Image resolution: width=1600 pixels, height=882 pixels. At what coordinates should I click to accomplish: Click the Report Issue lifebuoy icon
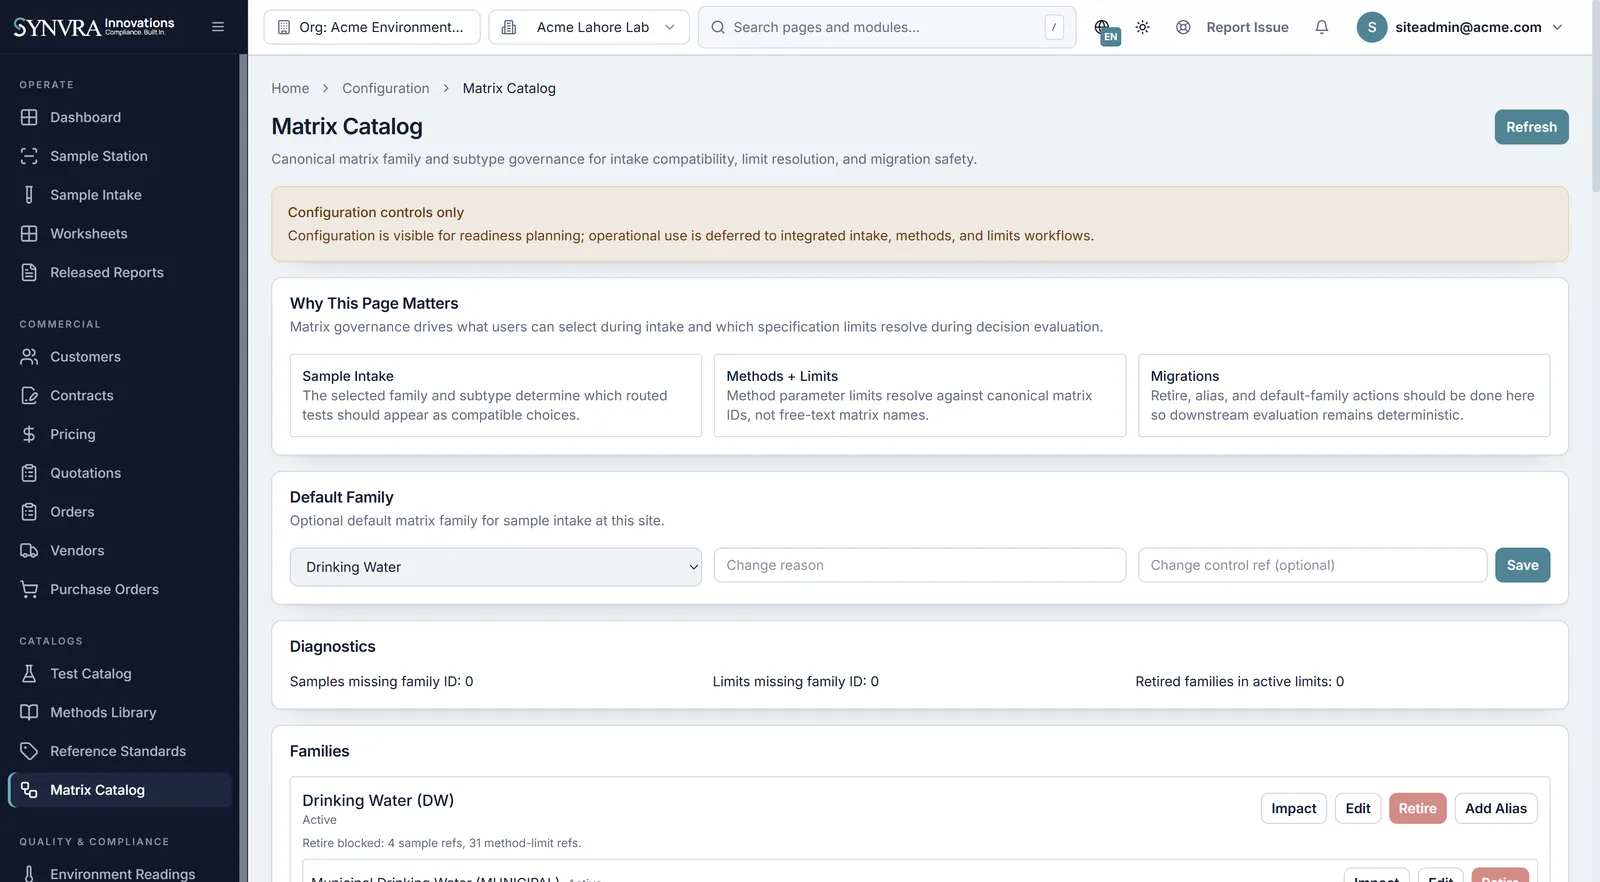pyautogui.click(x=1183, y=27)
